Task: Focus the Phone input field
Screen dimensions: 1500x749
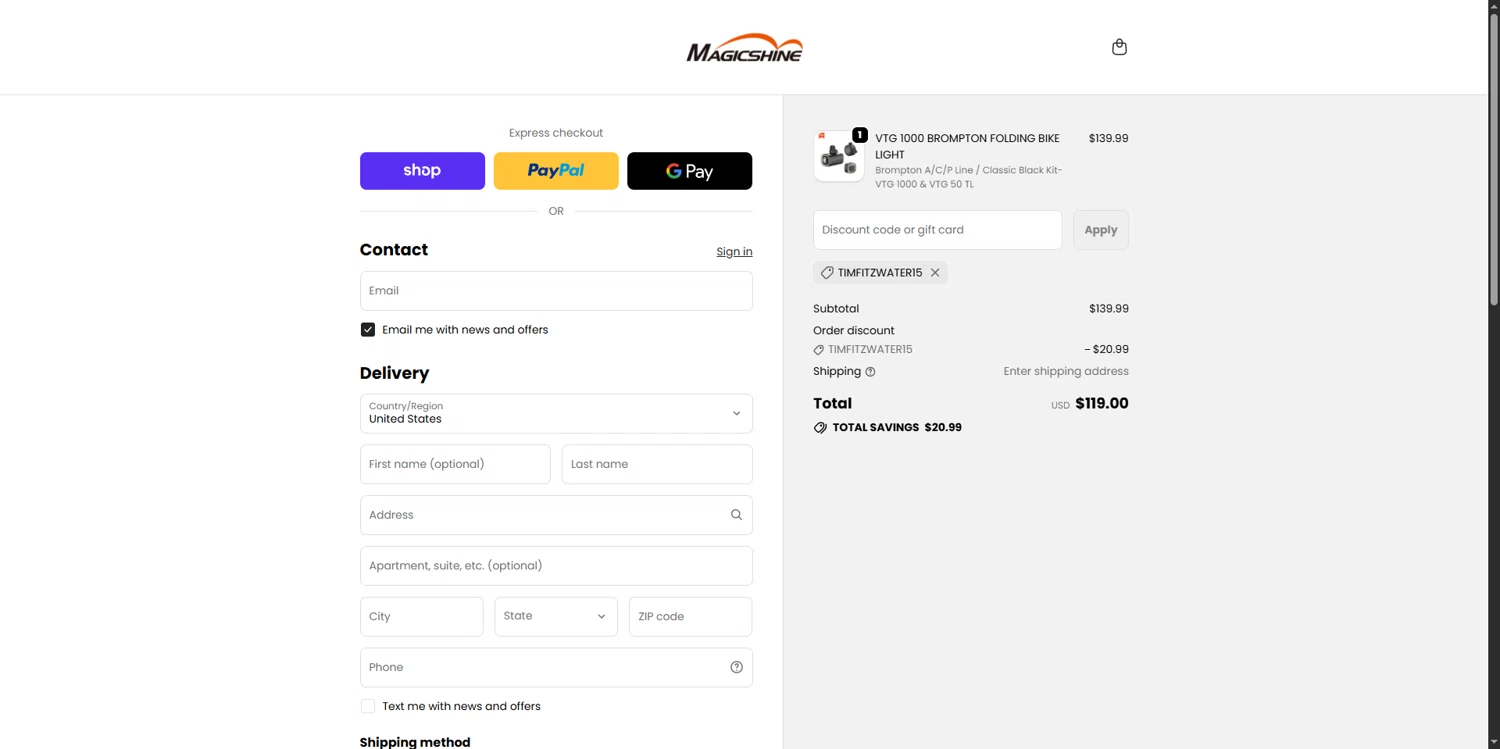Action: pyautogui.click(x=556, y=667)
